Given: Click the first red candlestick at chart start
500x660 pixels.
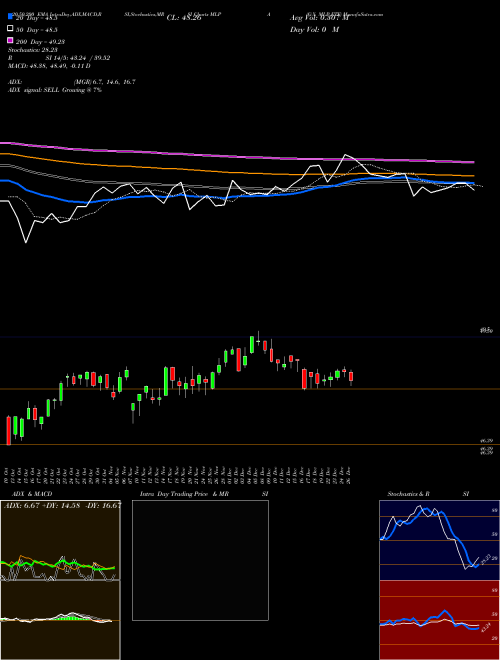Looking at the screenshot, I should 8,430.
